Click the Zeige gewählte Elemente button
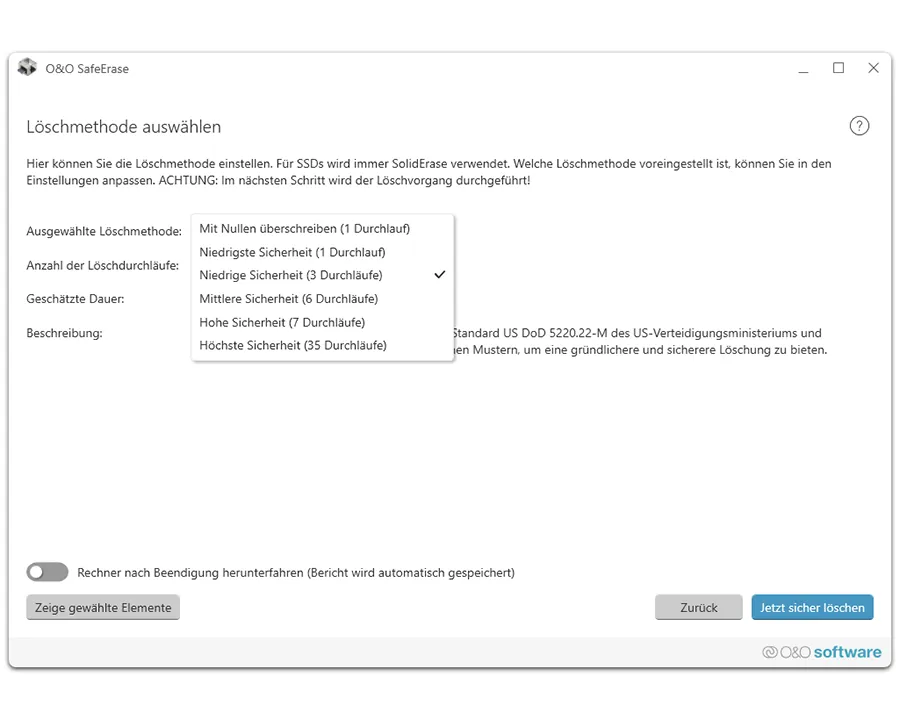The width and height of the screenshot is (900, 720). click(x=103, y=607)
